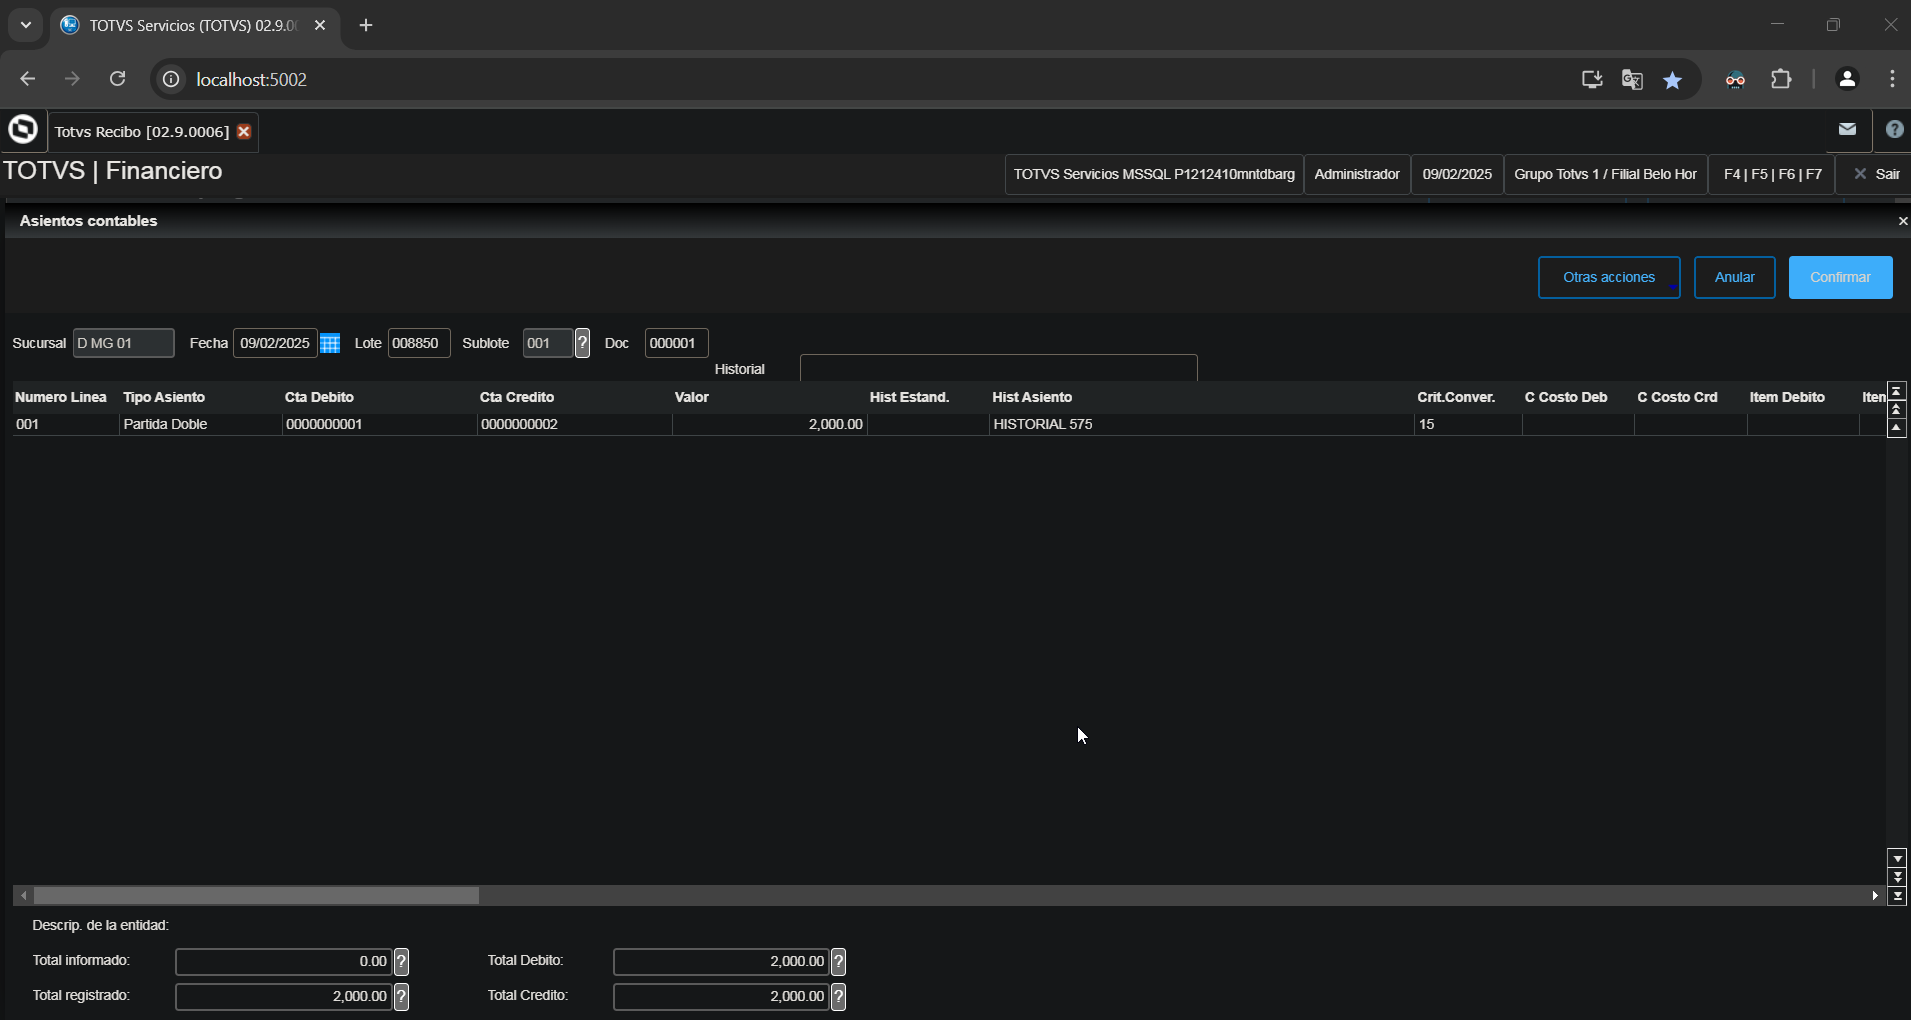Jump to first row using grid top arrow
The height and width of the screenshot is (1020, 1911).
click(x=1897, y=391)
